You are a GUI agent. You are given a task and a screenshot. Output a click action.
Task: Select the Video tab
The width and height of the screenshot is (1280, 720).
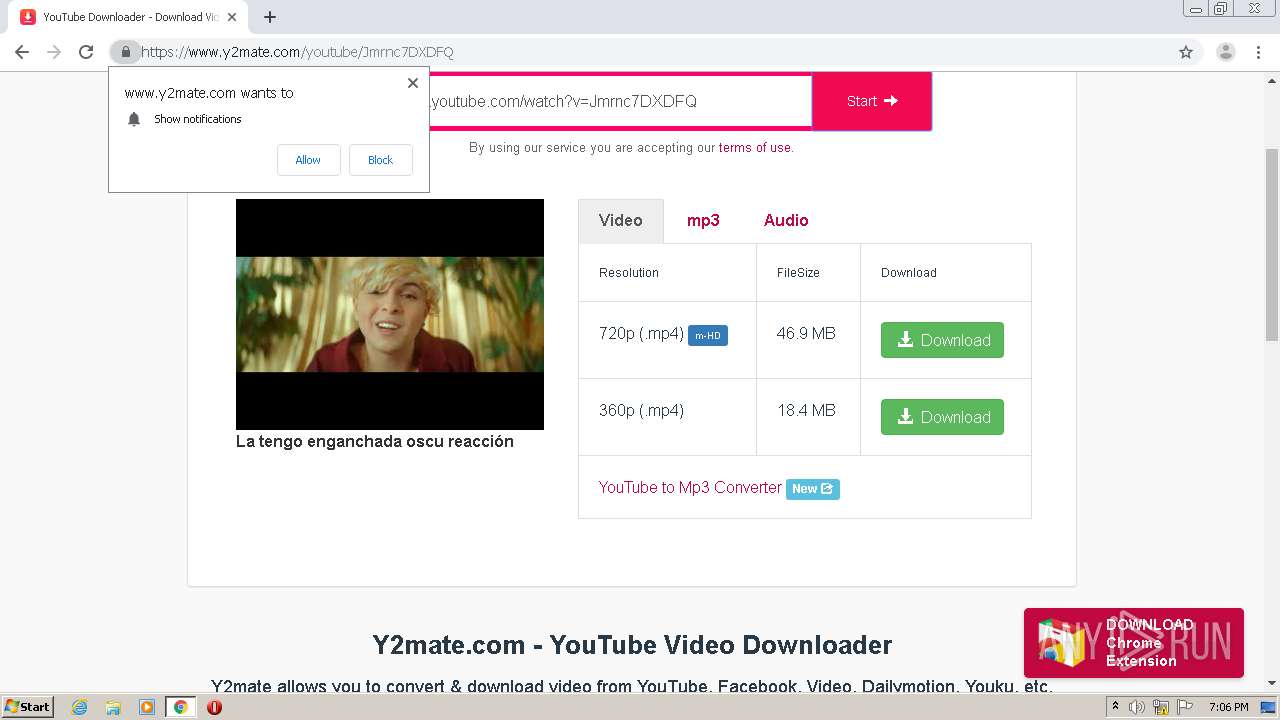(621, 220)
